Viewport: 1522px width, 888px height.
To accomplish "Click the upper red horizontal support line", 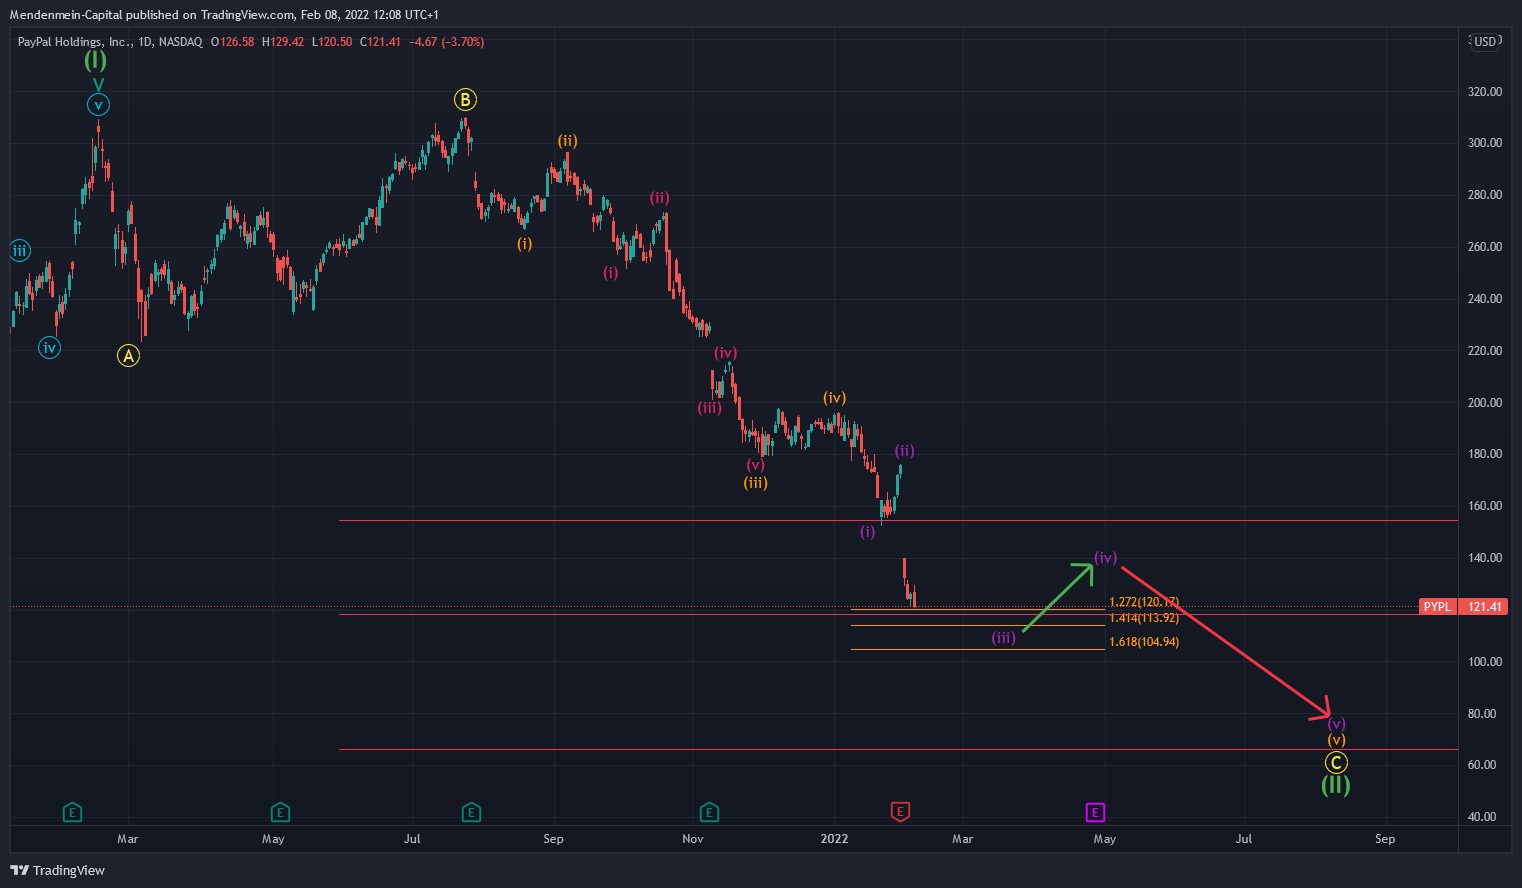I will coord(898,520).
